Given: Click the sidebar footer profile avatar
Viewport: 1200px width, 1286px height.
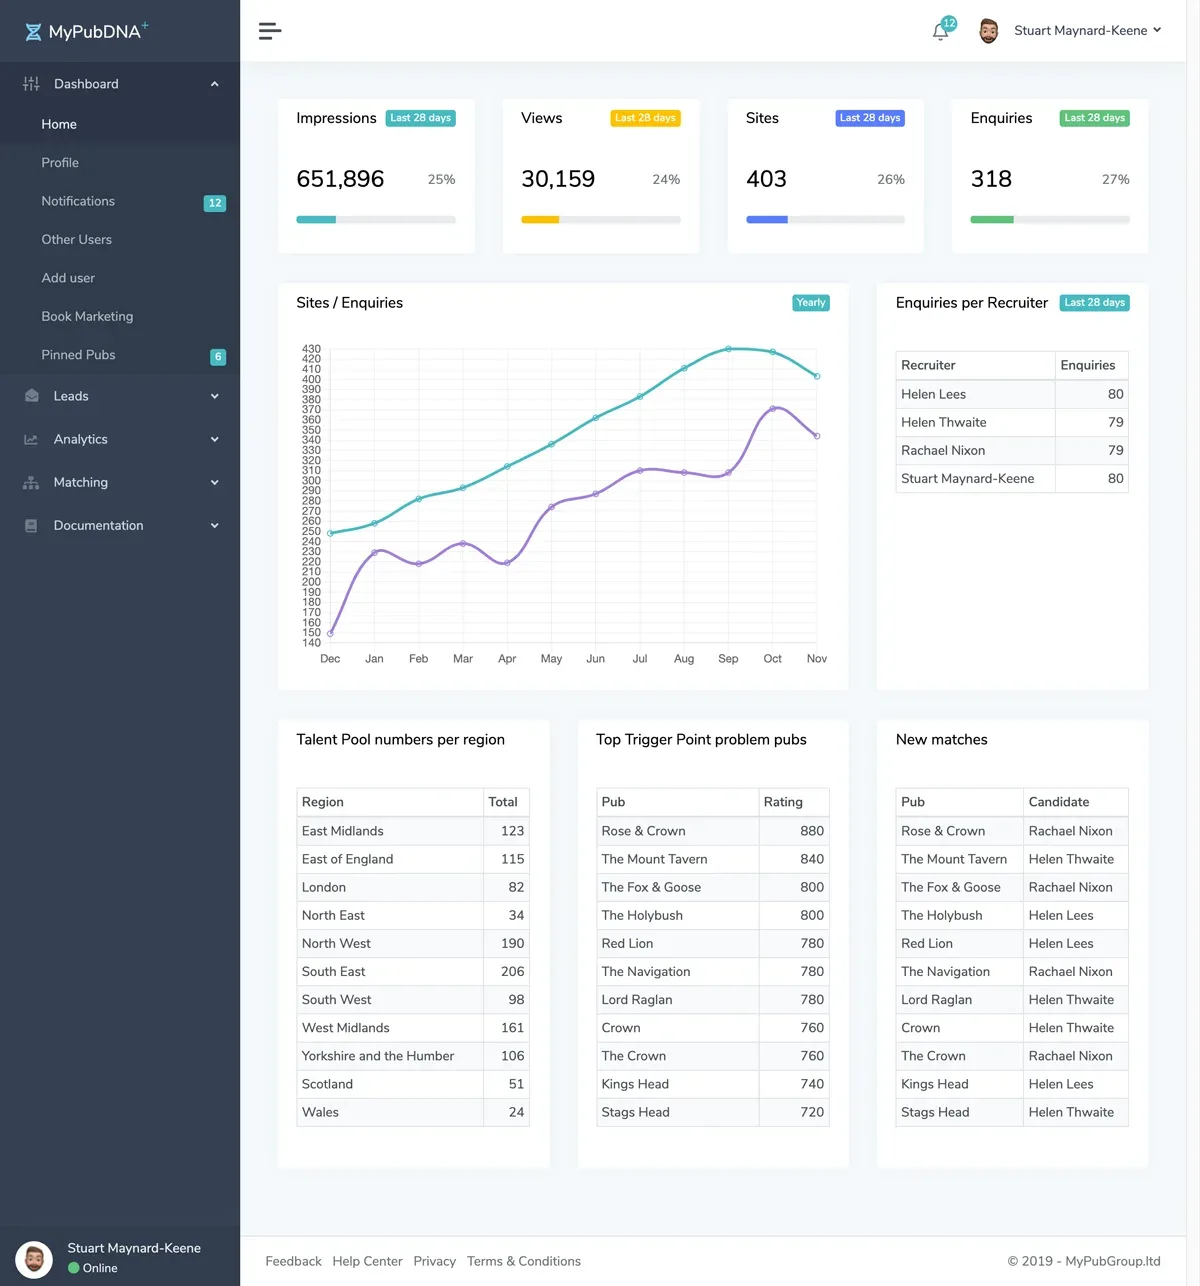Looking at the screenshot, I should pyautogui.click(x=34, y=1259).
